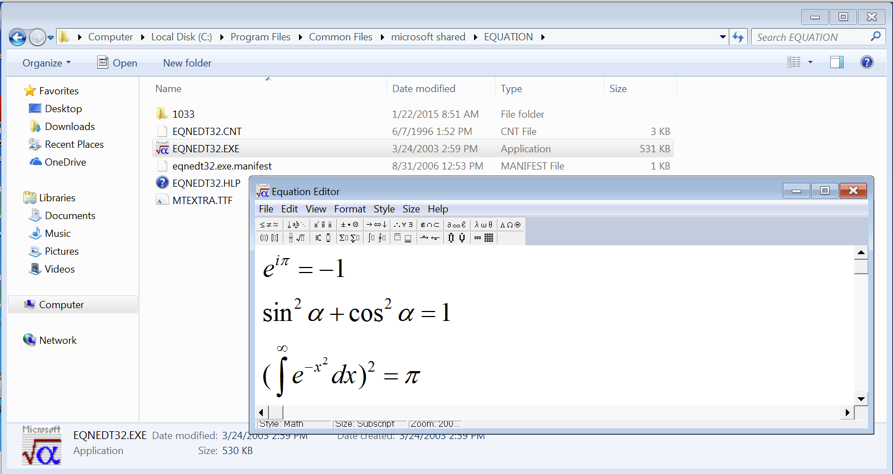Open the subscript and superscript templates palette

(323, 238)
